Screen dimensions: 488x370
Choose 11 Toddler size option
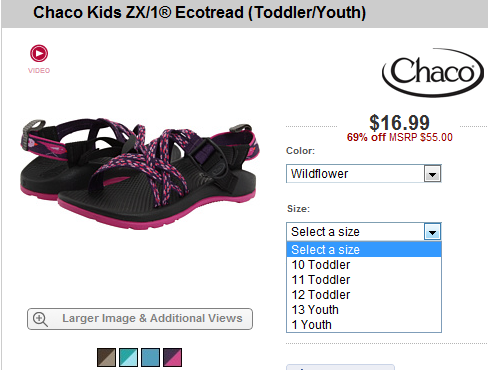click(x=364, y=280)
